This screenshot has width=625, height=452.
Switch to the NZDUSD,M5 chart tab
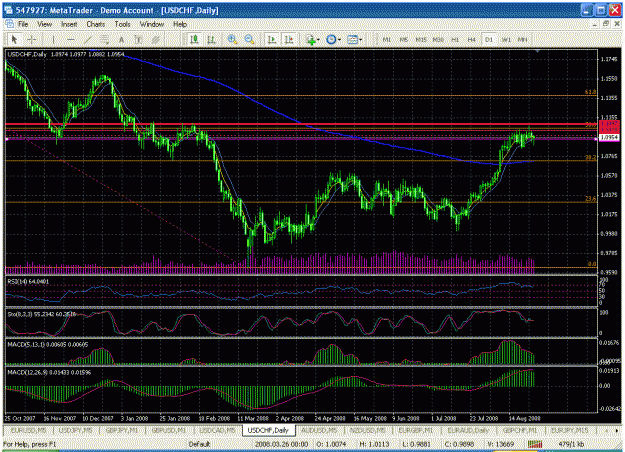tap(368, 430)
